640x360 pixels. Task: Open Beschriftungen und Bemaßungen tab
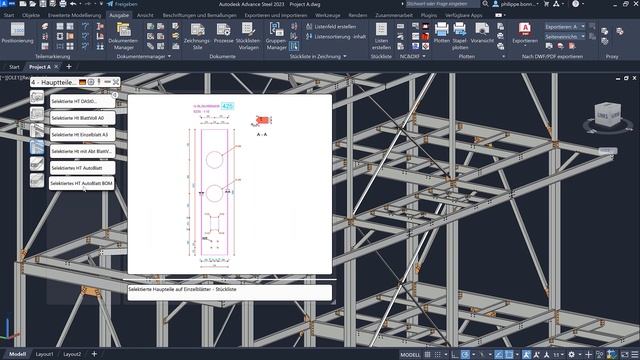coord(200,15)
